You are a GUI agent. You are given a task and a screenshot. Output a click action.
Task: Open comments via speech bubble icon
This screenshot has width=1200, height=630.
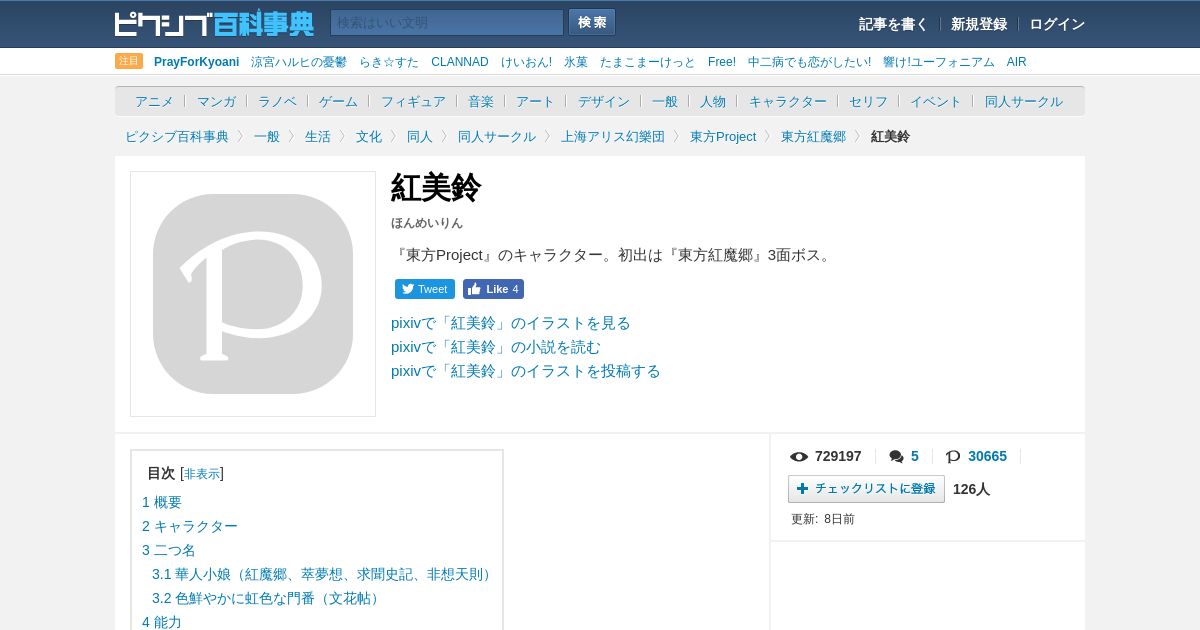tap(896, 457)
